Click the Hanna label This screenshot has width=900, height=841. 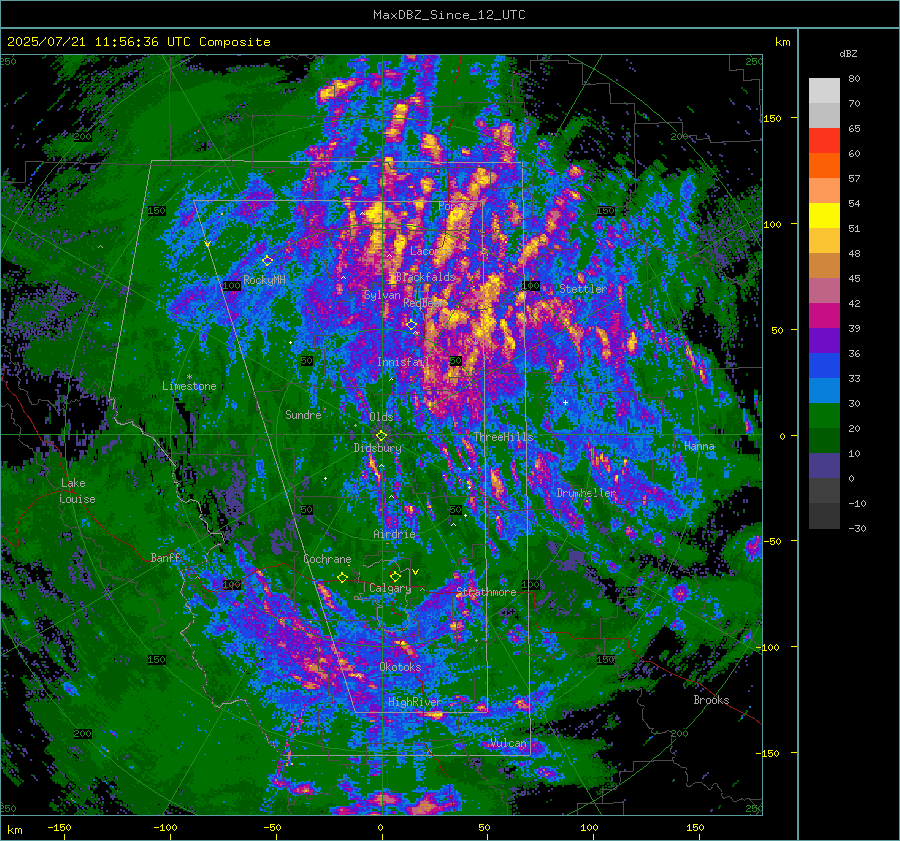coord(699,446)
